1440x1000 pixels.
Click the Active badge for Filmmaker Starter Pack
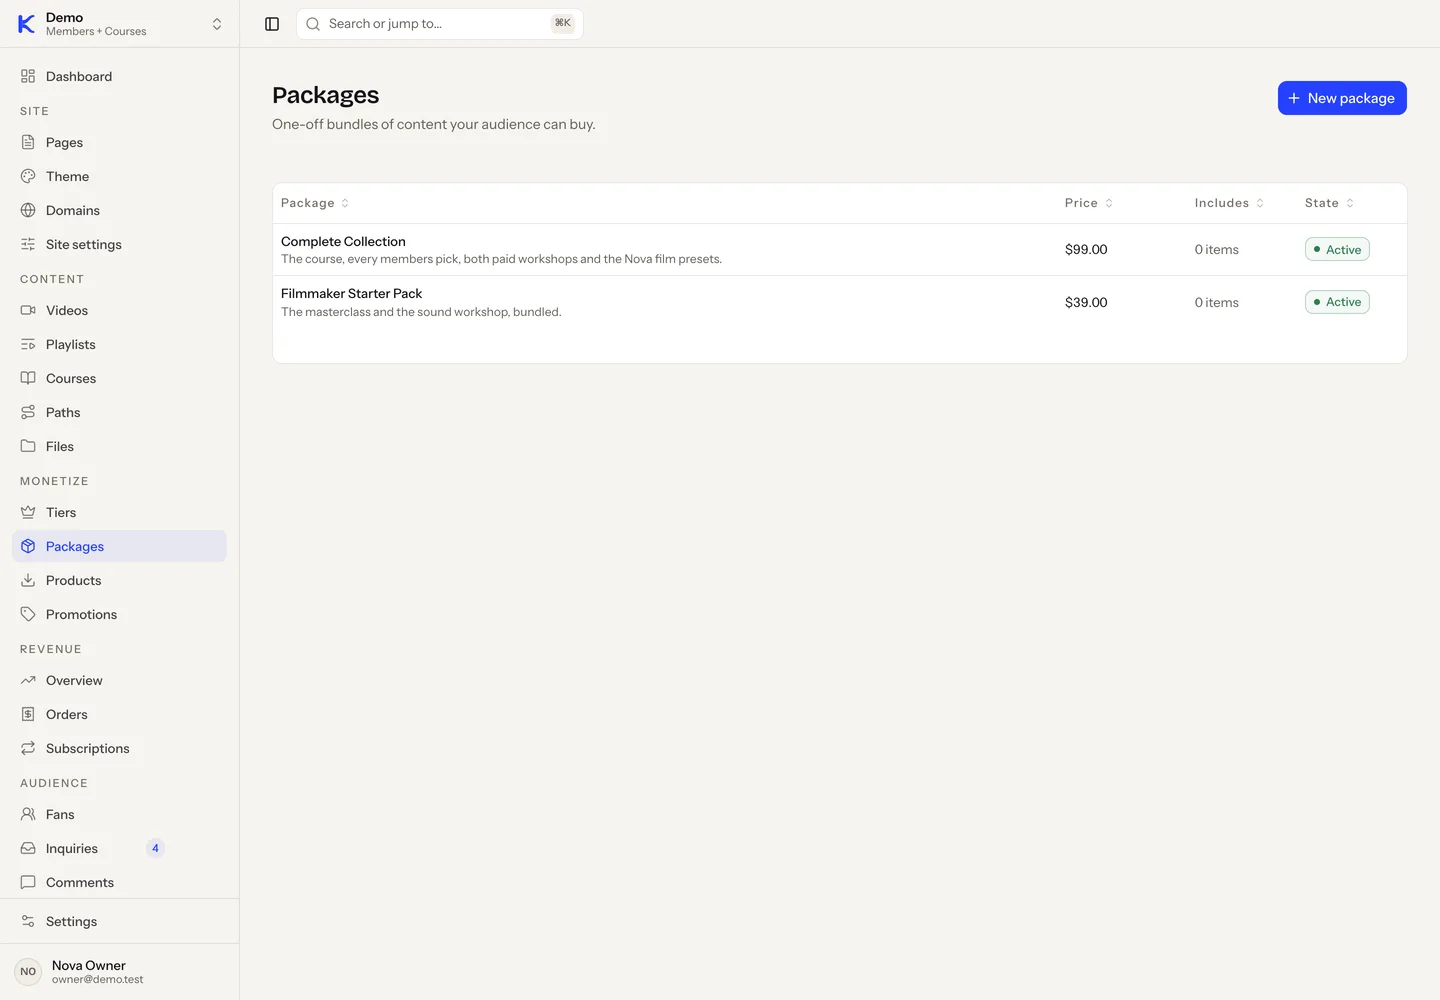pos(1337,302)
